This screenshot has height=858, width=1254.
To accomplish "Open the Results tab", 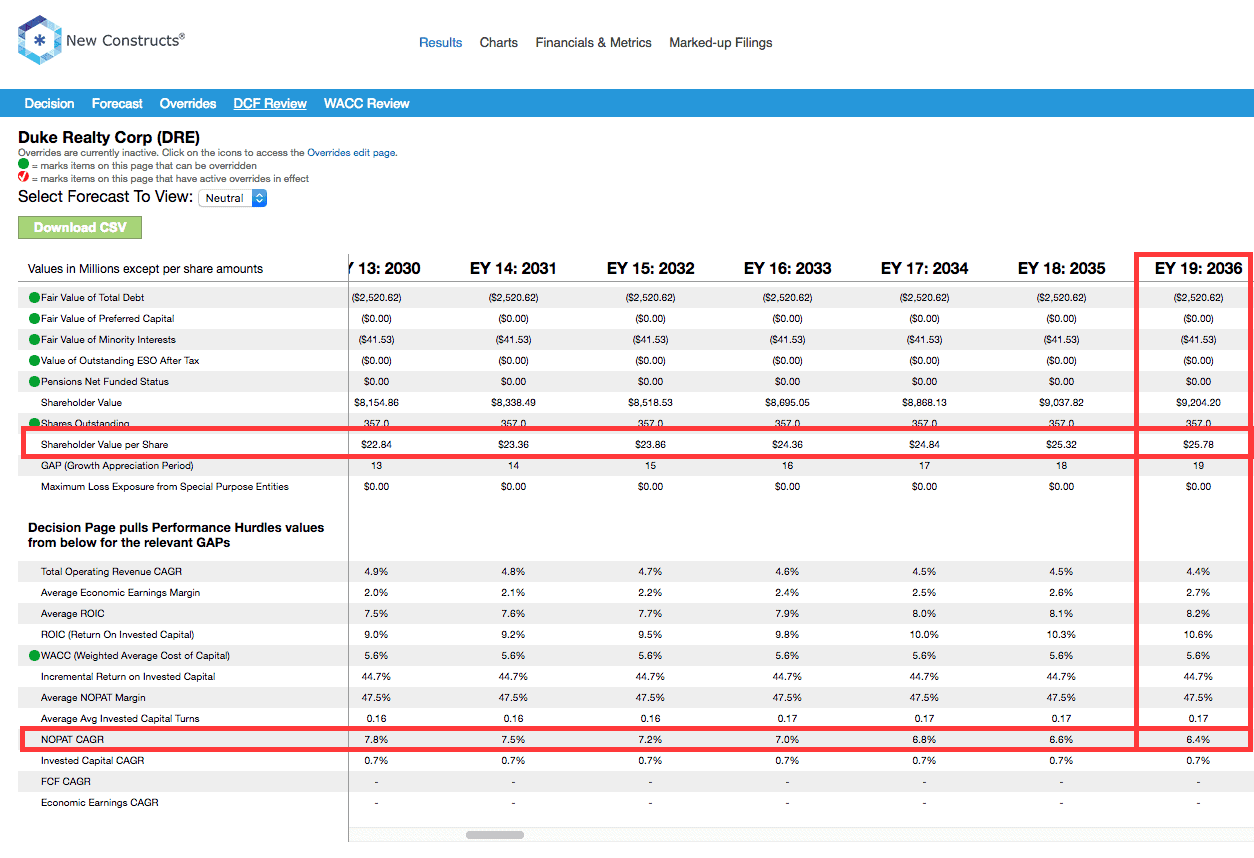I will tap(441, 43).
